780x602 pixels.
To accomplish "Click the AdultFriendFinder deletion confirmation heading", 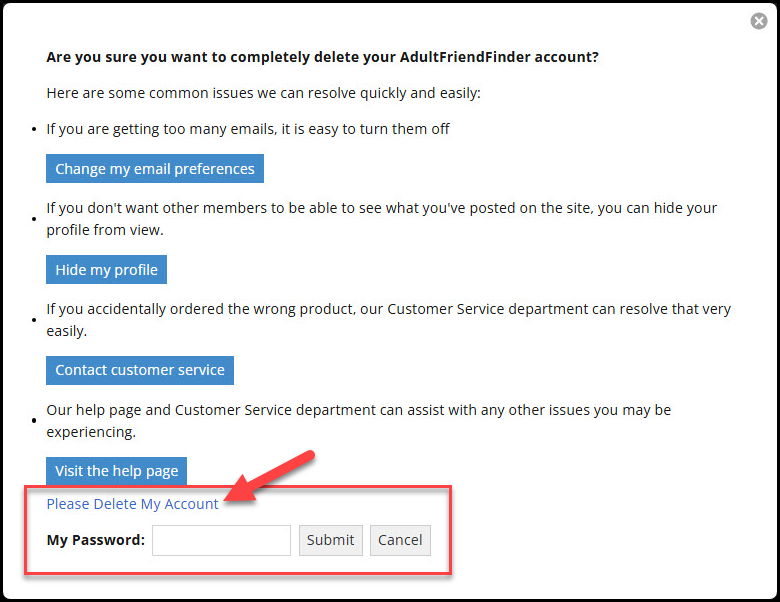I will tap(322, 57).
